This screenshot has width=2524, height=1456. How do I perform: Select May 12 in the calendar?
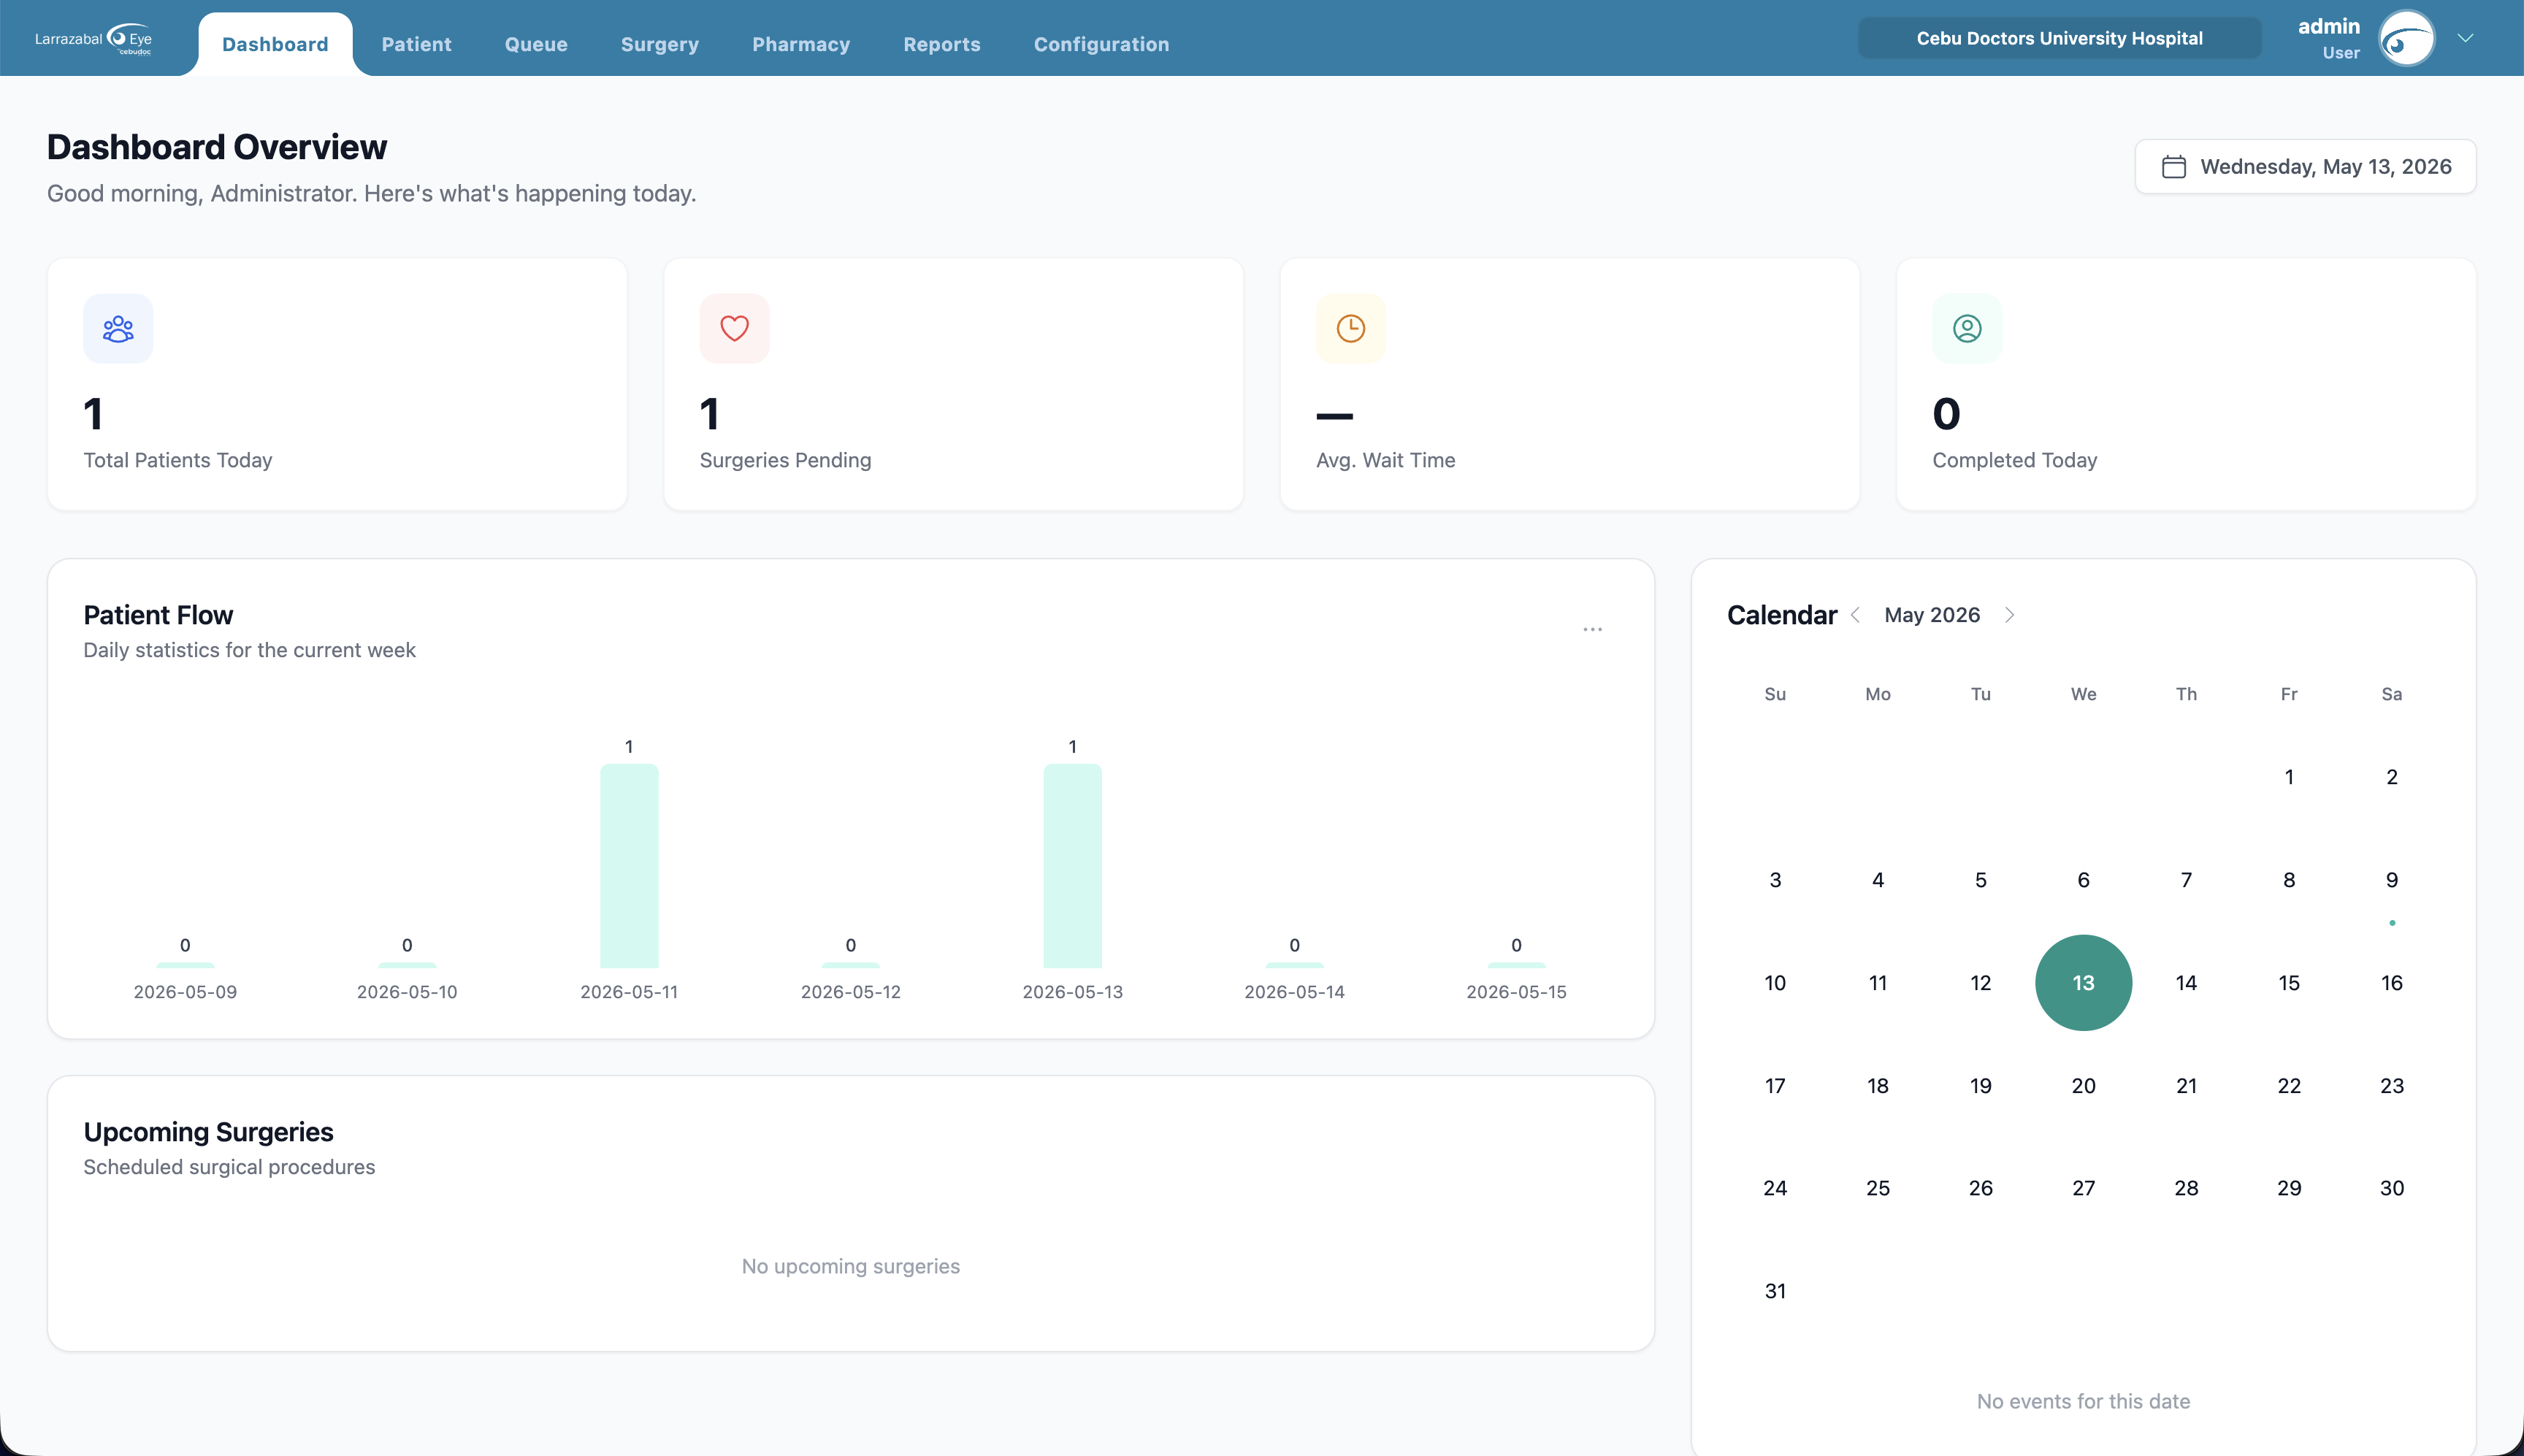(1980, 982)
